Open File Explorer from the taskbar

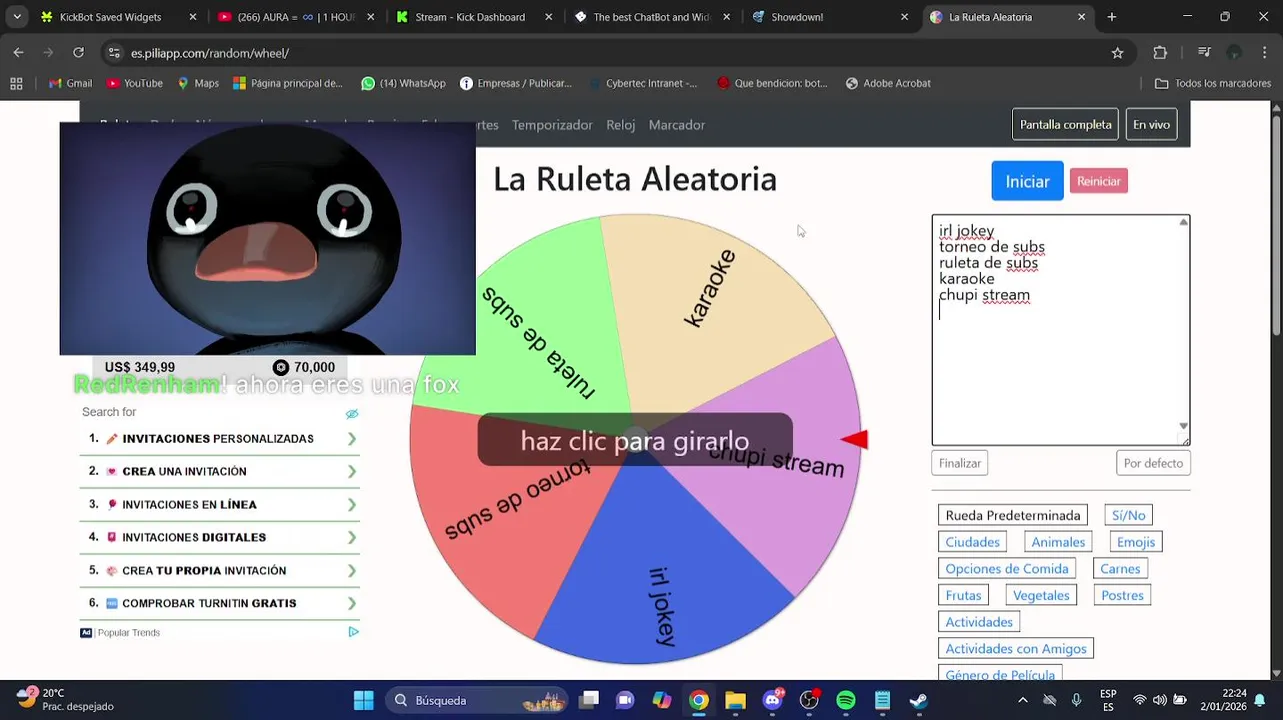(735, 700)
